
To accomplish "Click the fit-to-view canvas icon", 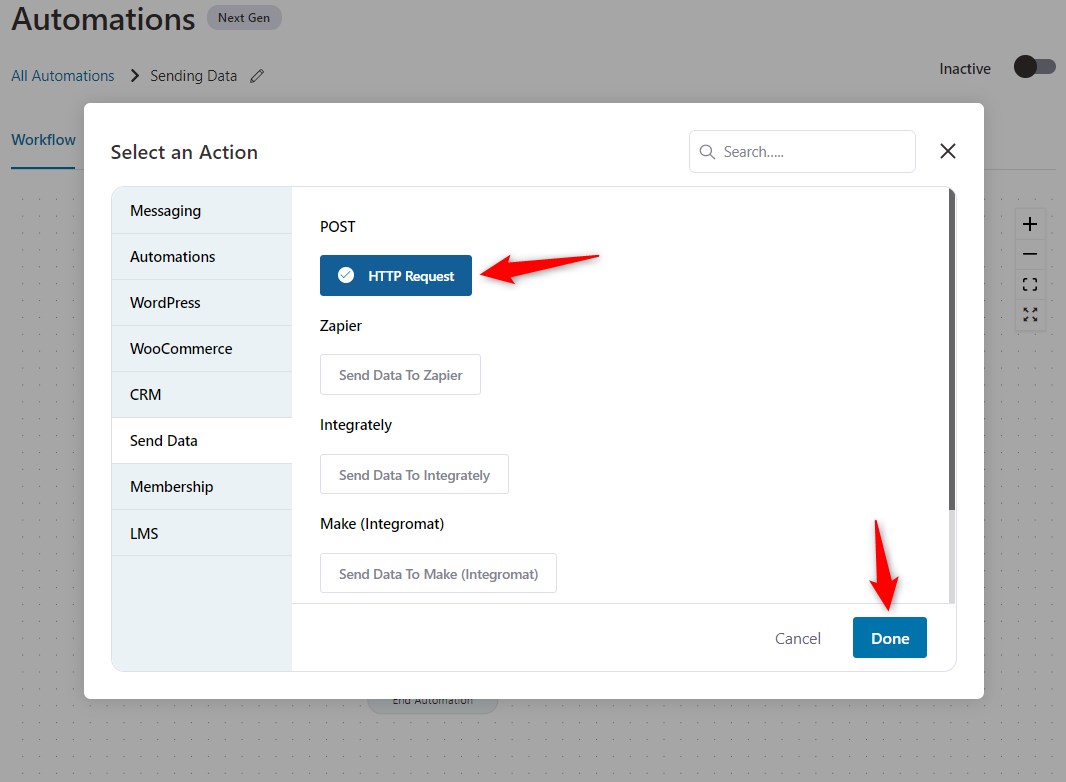I will (1030, 285).
